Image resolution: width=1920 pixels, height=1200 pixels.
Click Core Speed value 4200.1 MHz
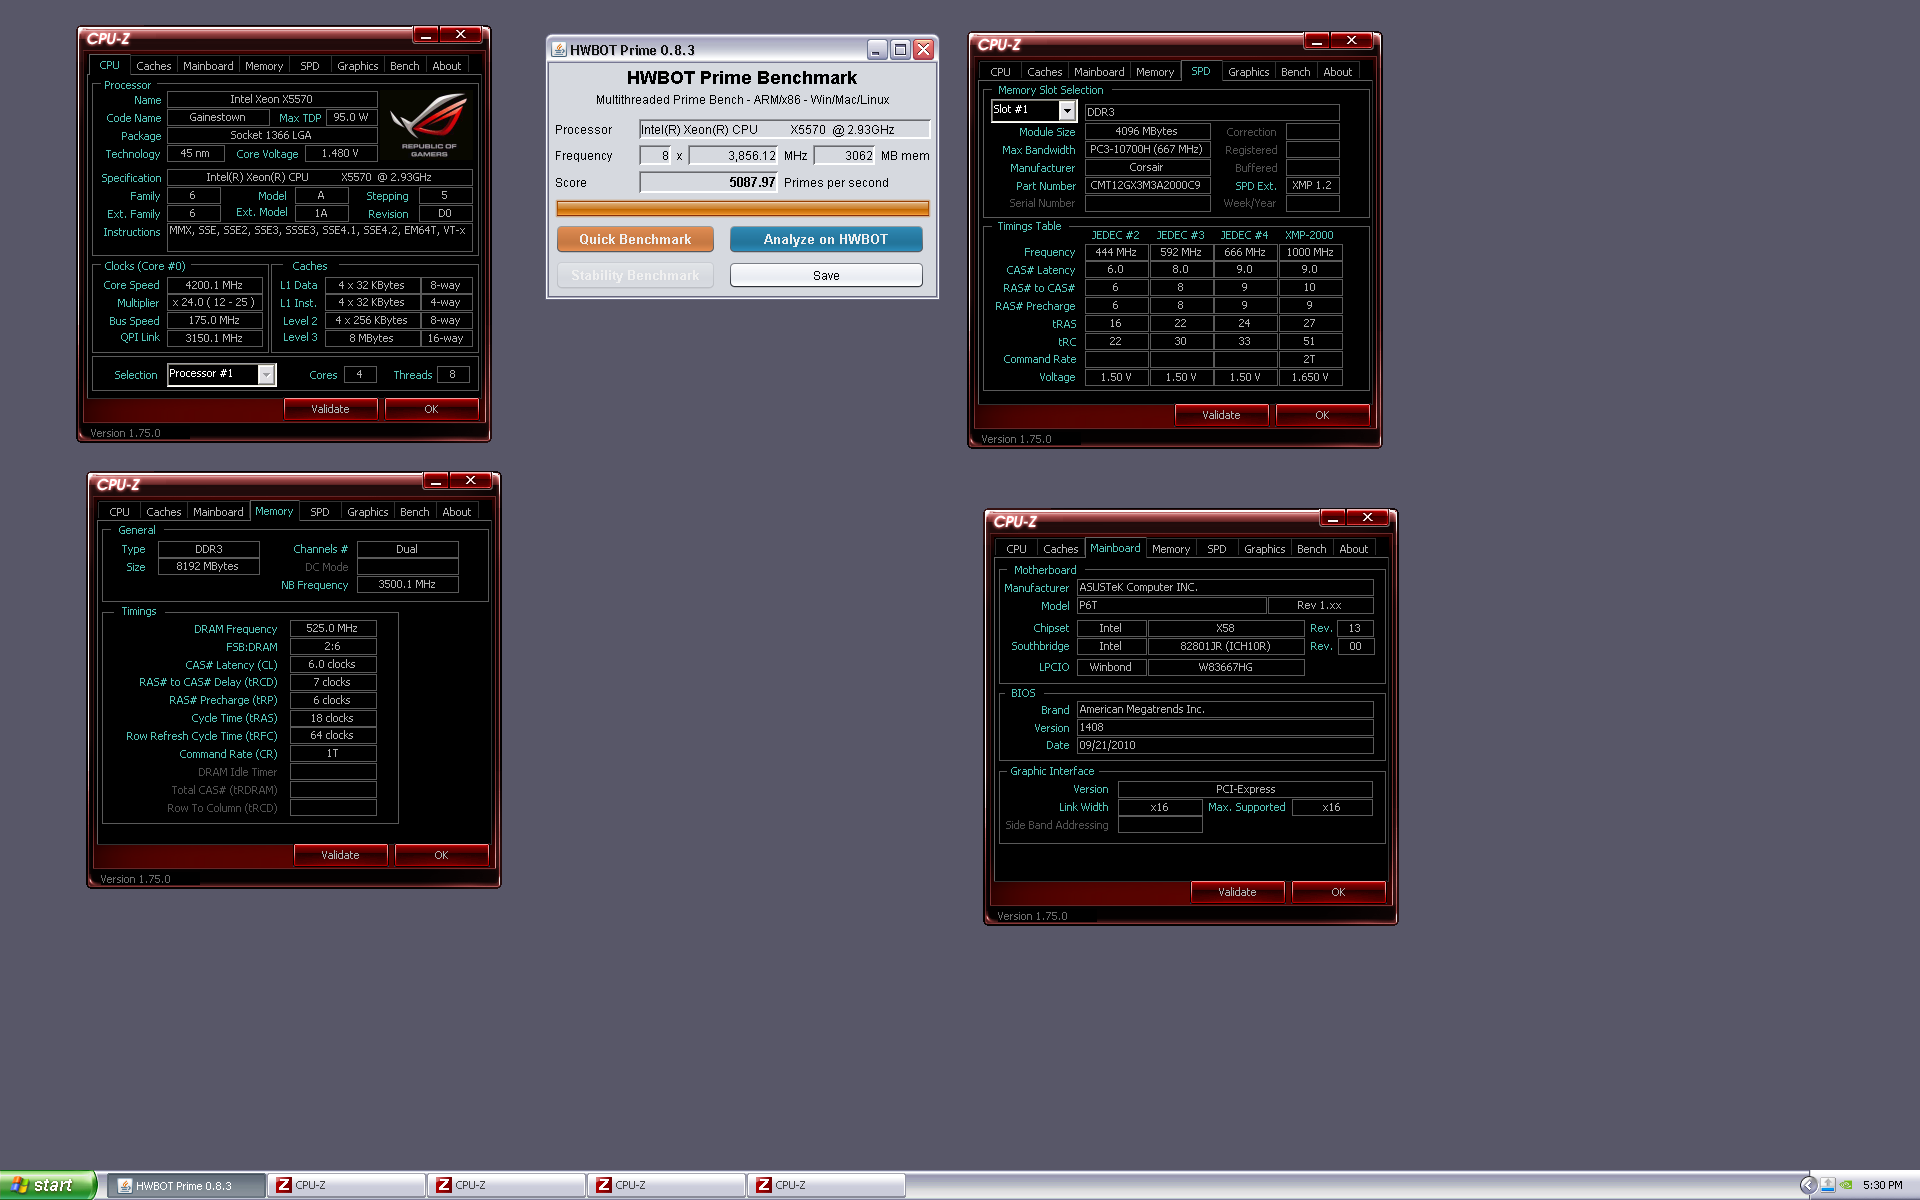point(214,285)
